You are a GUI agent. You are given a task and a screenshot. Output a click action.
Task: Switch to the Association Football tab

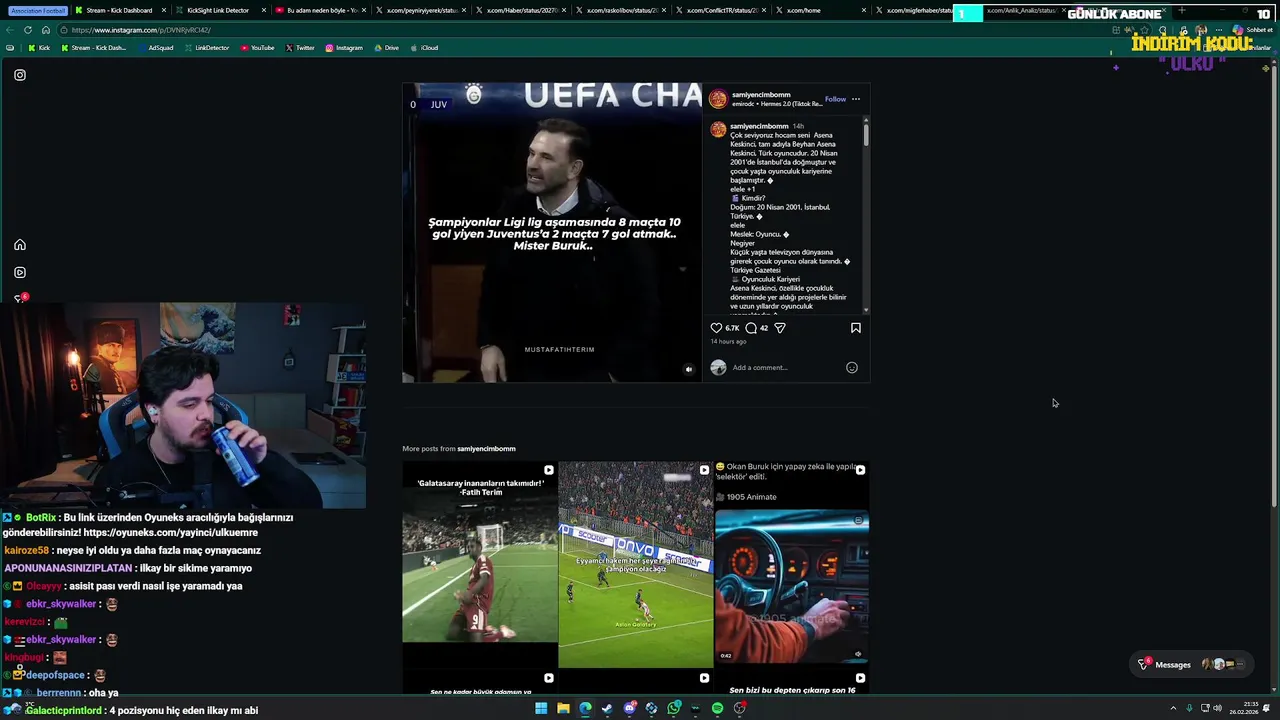pos(39,10)
